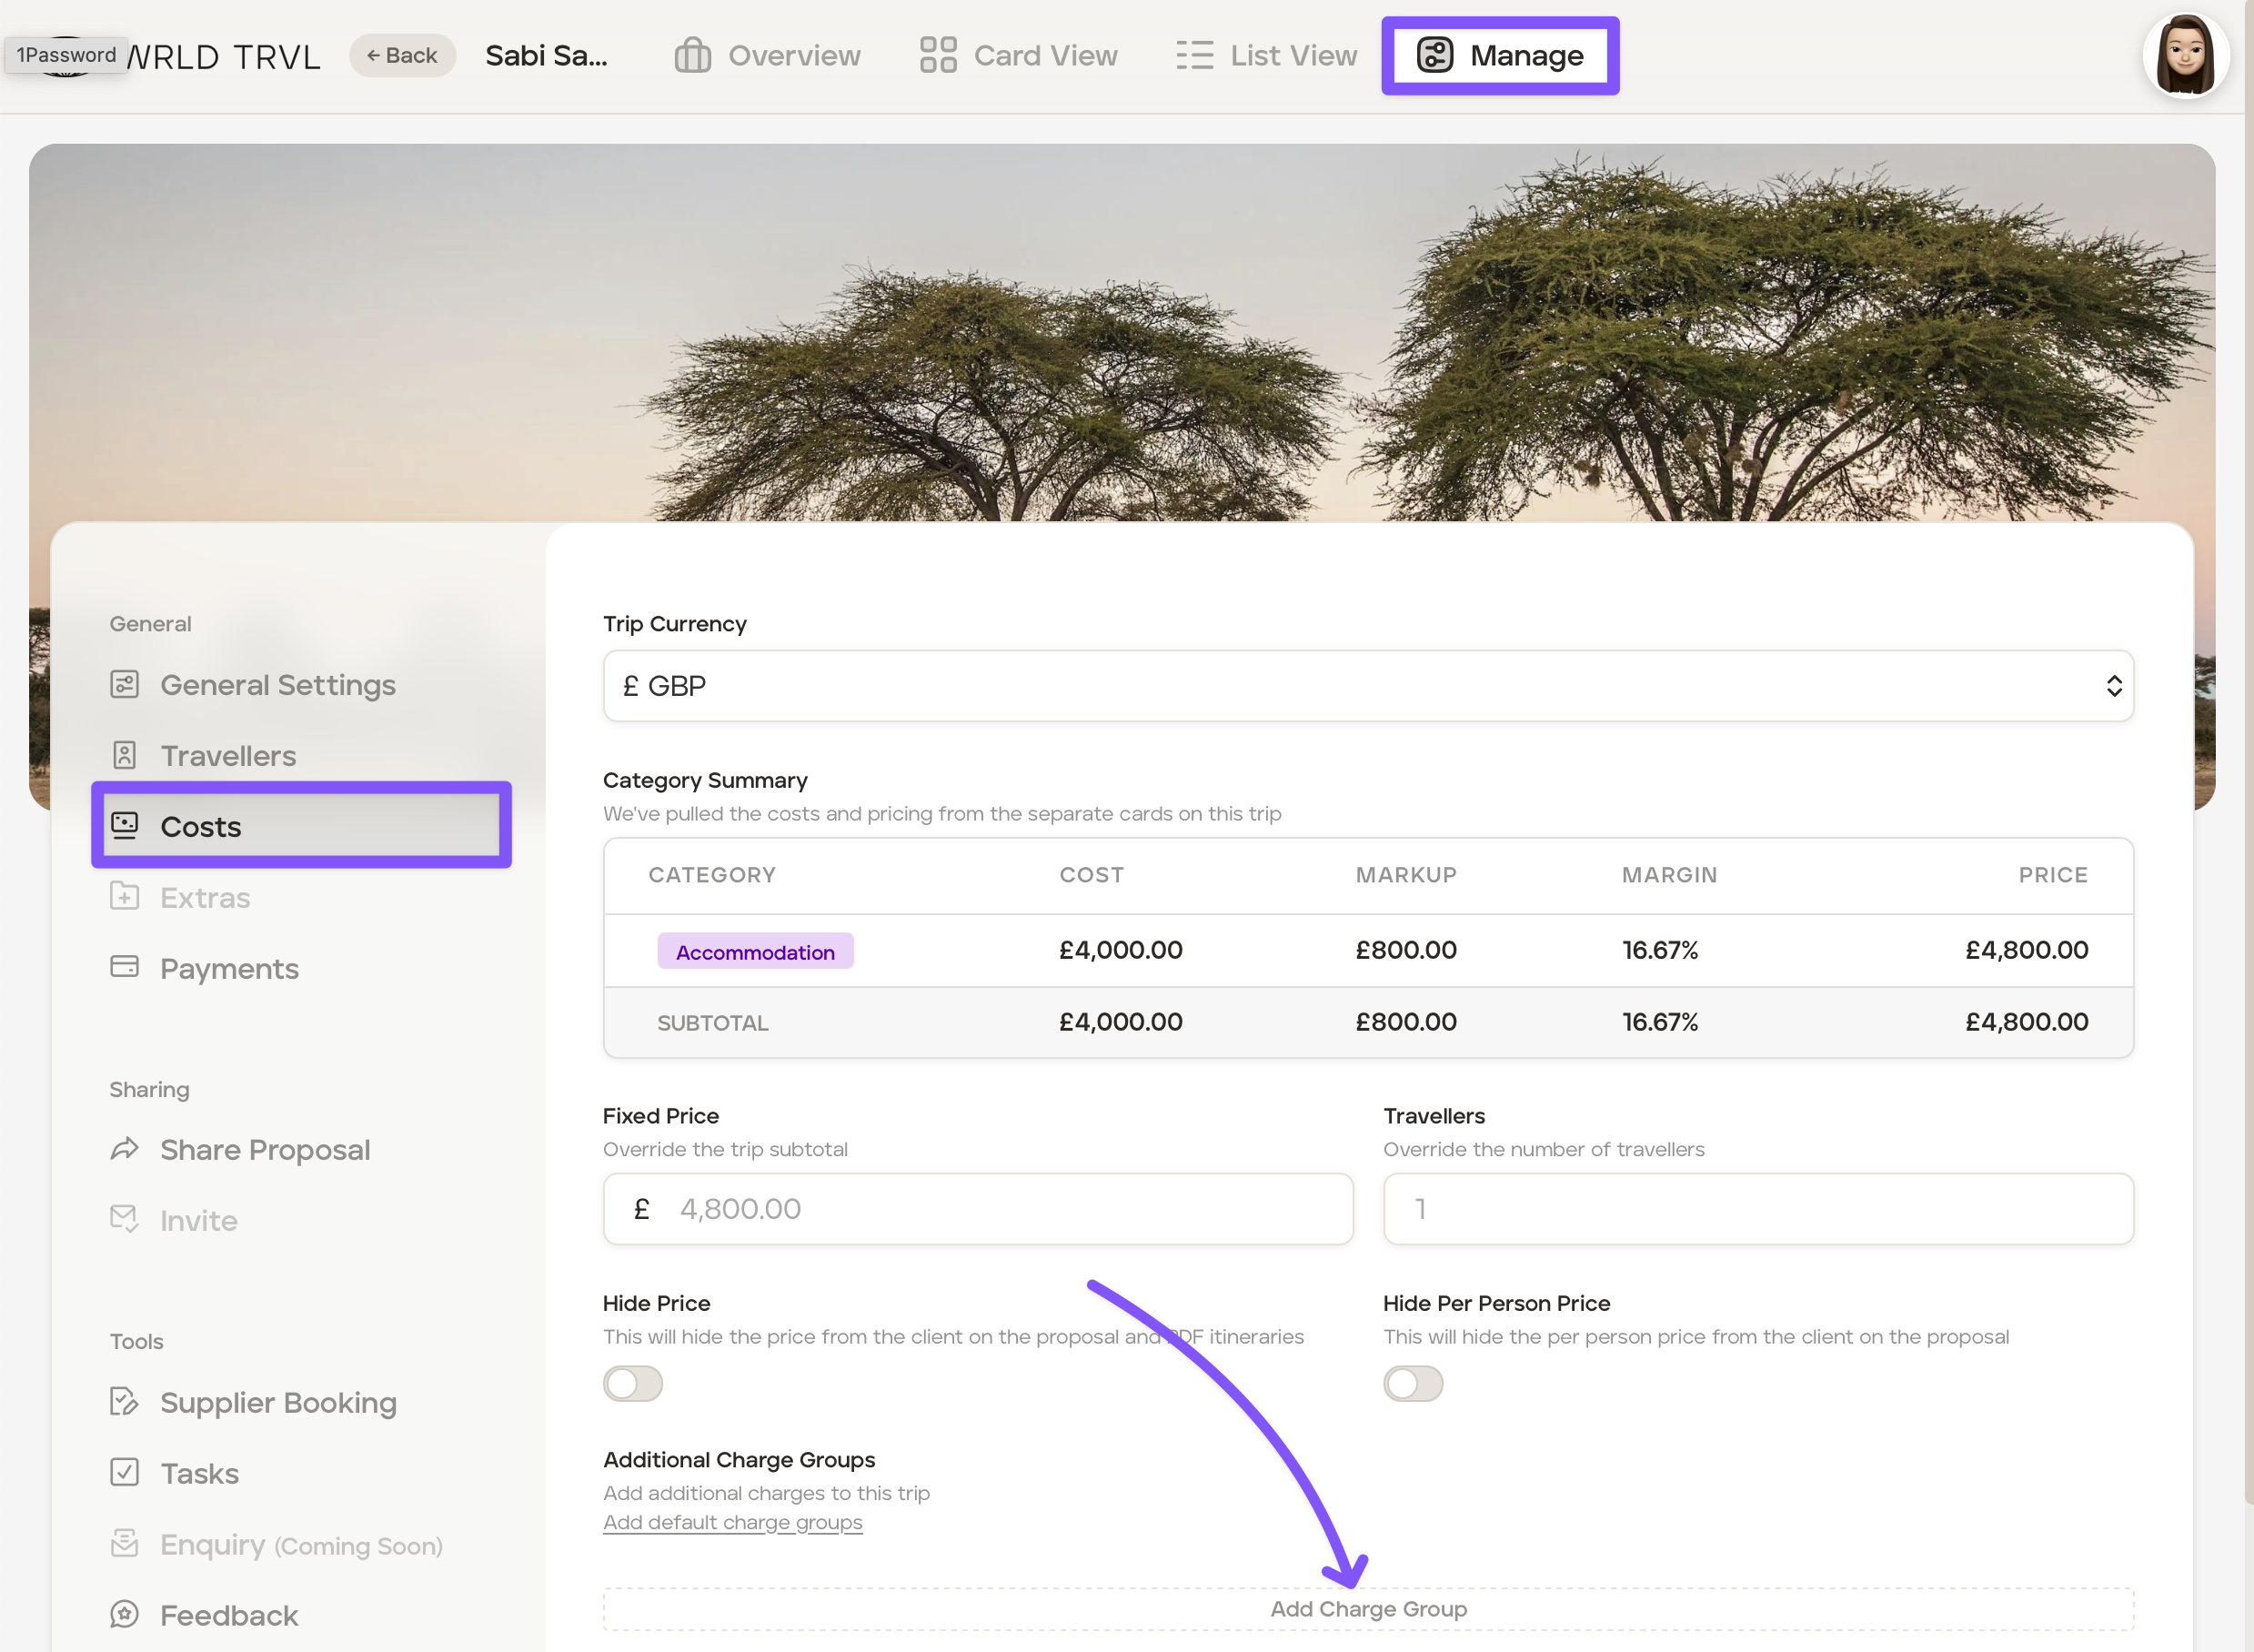
Task: Click the Share Proposal arrow icon
Action: click(x=124, y=1149)
